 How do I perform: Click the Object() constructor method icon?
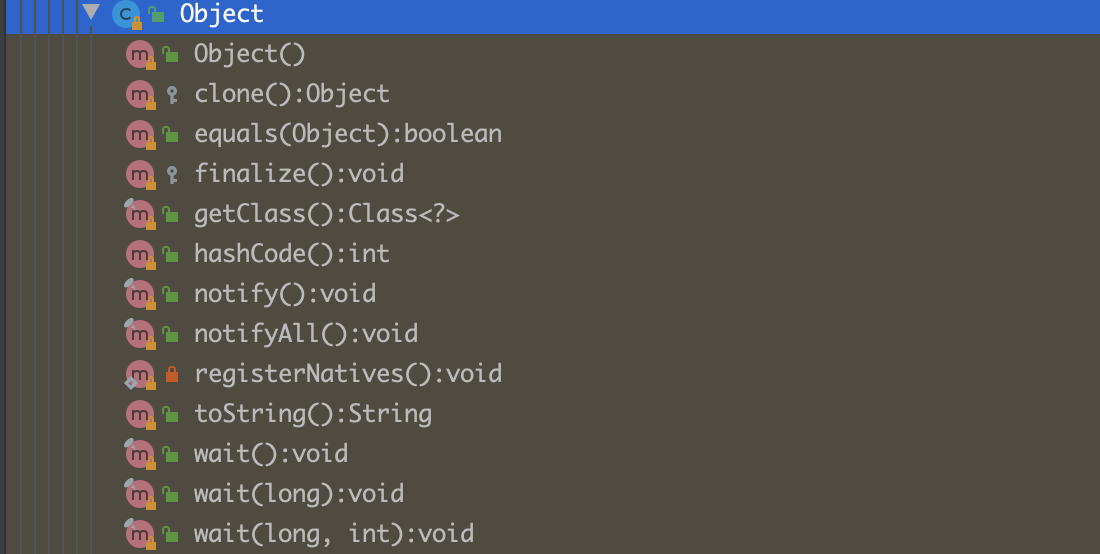(139, 55)
